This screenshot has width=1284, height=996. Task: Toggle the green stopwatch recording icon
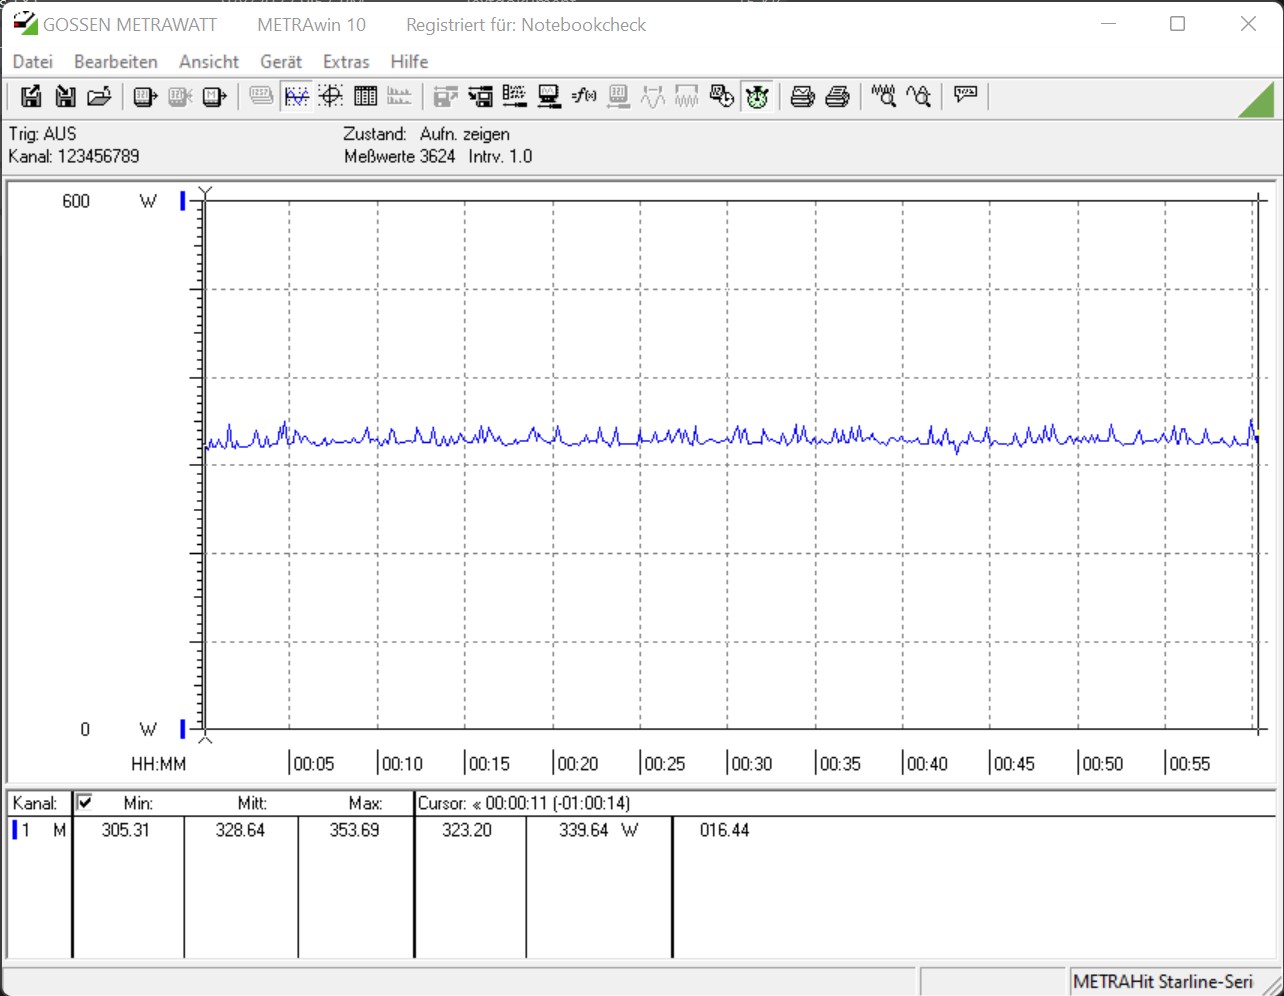(x=757, y=96)
